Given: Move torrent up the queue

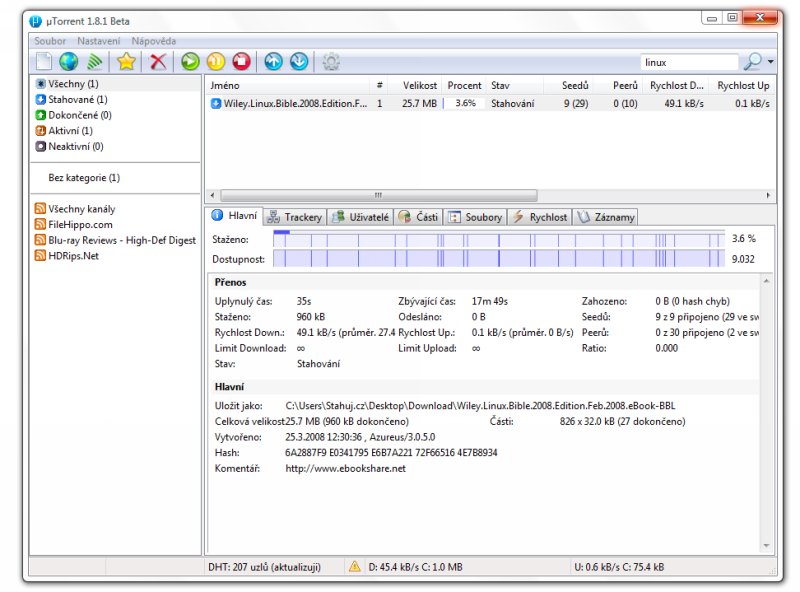Looking at the screenshot, I should coord(273,62).
